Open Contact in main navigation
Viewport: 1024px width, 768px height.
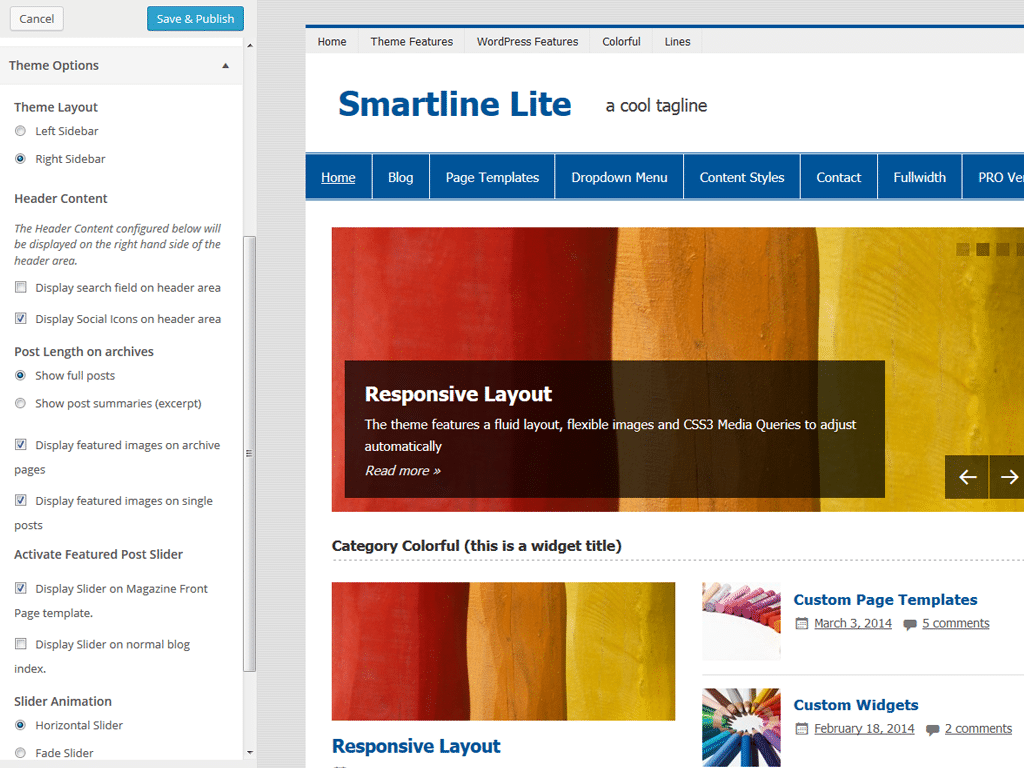click(x=839, y=177)
